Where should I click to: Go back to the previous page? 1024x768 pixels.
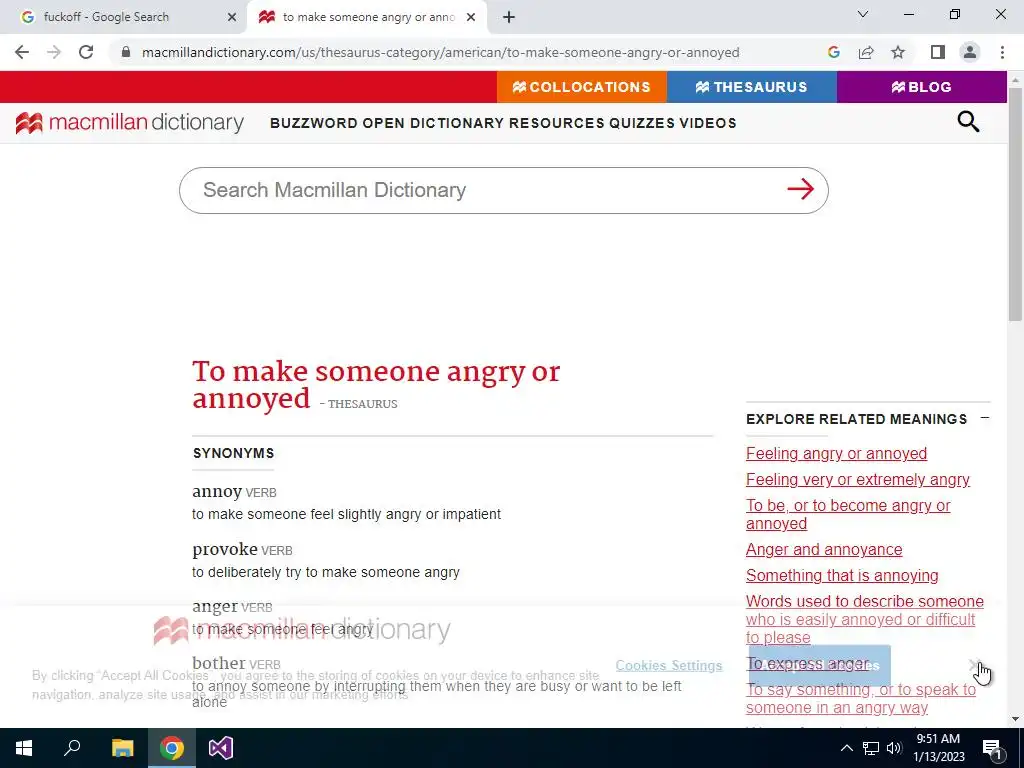[22, 52]
